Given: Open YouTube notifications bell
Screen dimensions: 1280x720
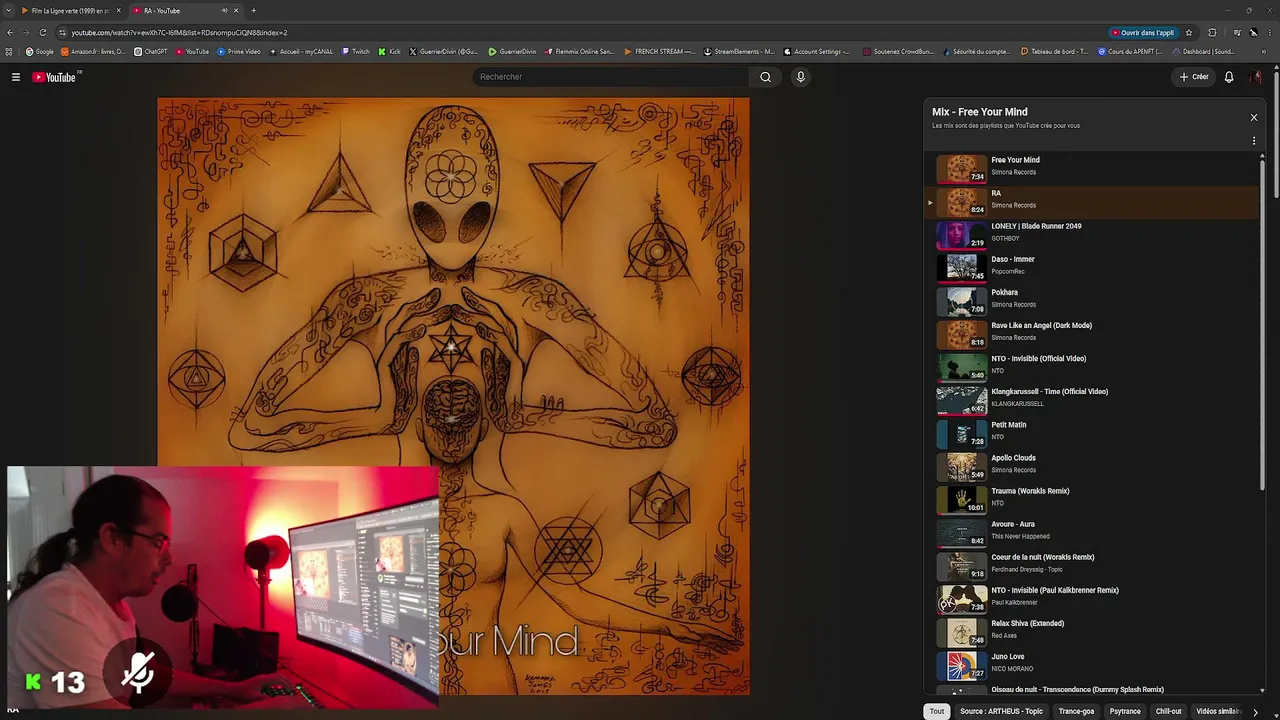Looking at the screenshot, I should pos(1229,77).
